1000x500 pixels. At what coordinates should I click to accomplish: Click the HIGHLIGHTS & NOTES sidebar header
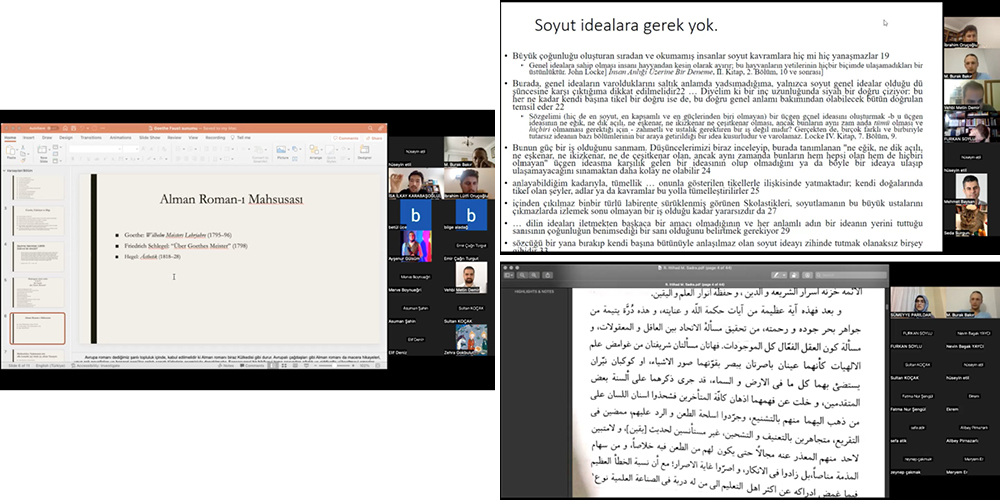coord(534,291)
